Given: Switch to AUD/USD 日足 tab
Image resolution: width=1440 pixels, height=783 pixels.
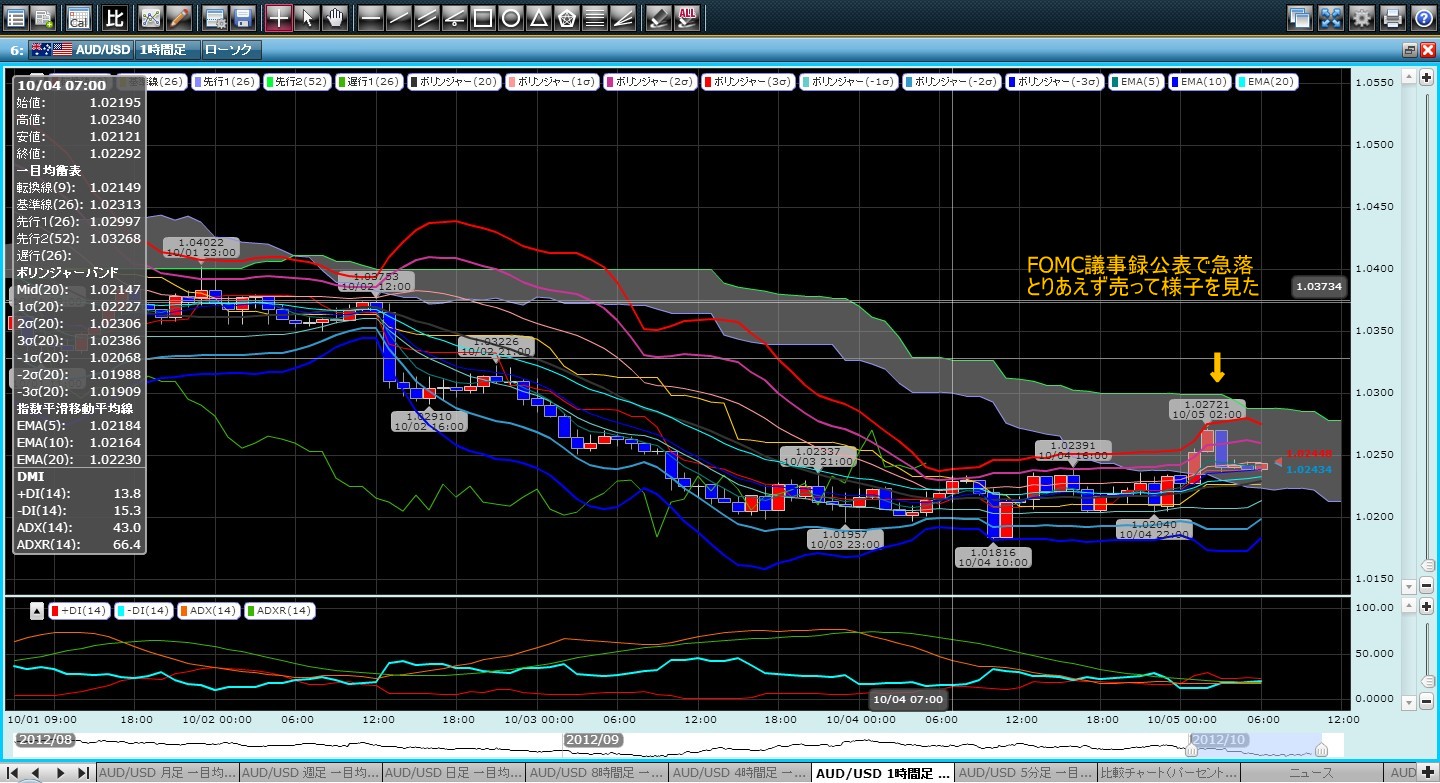Looking at the screenshot, I should coord(452,773).
